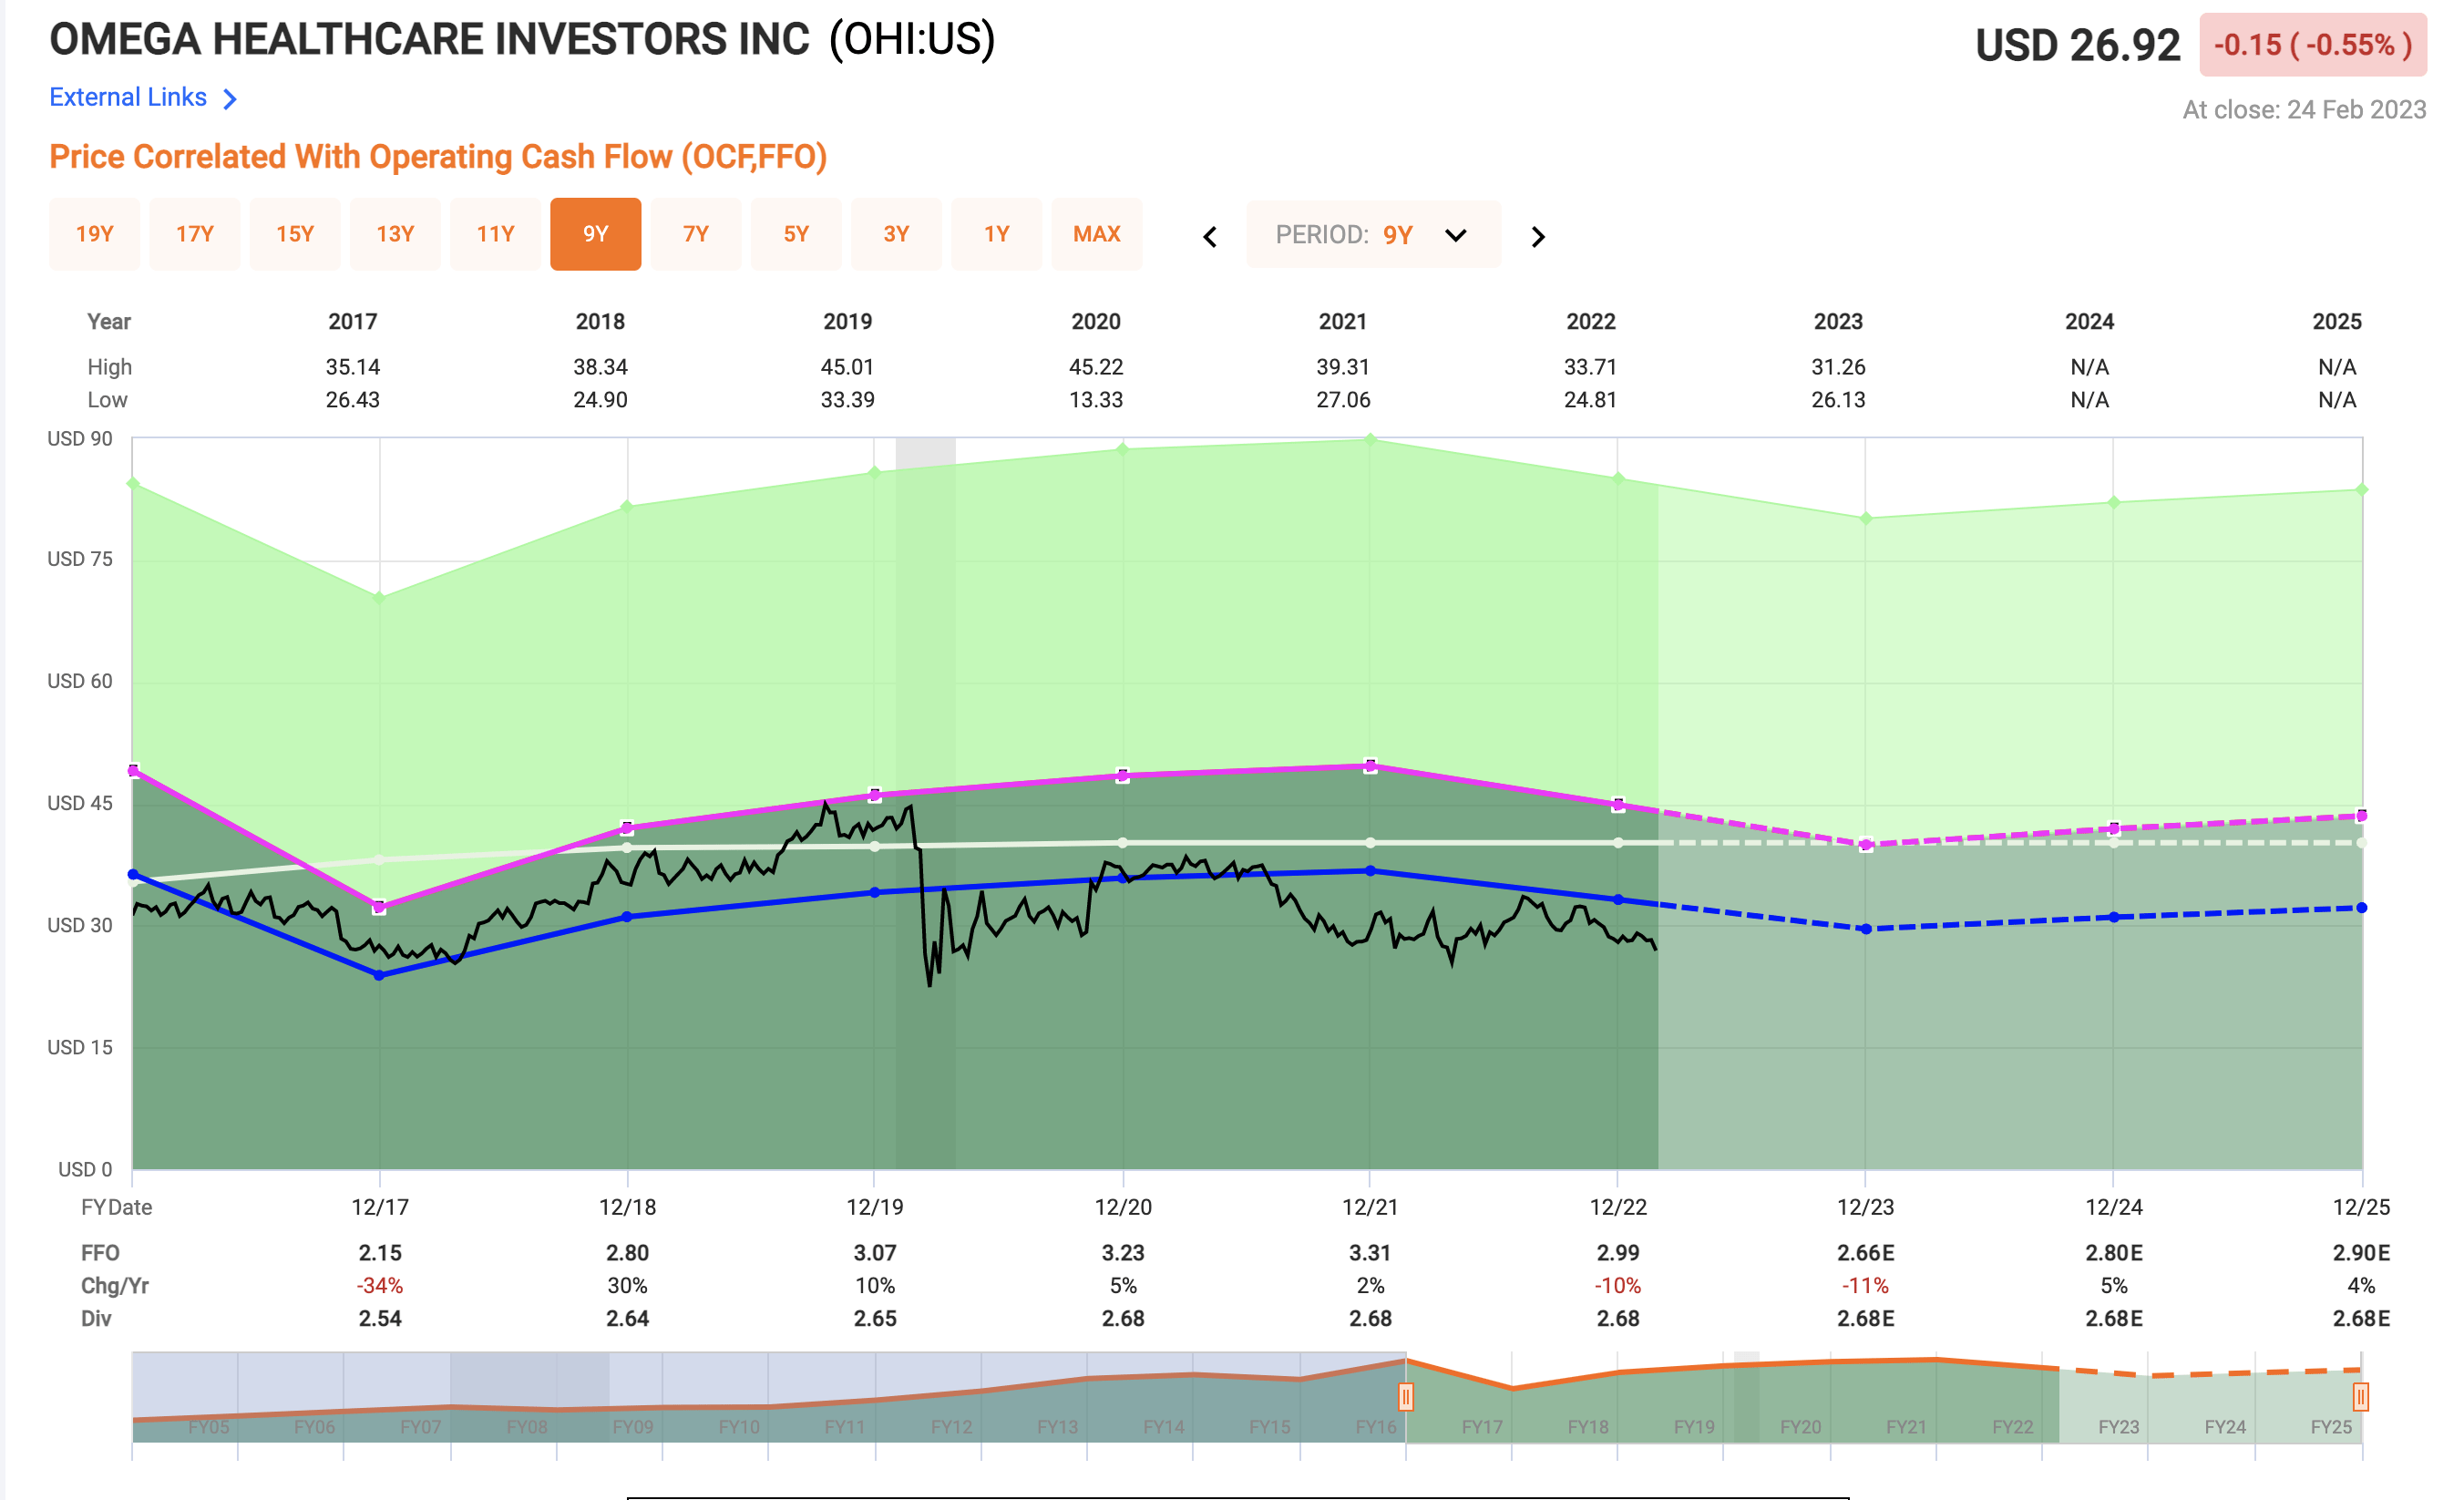Click the orange range handle at FY25
The image size is (2464, 1500).
[x=2359, y=1397]
